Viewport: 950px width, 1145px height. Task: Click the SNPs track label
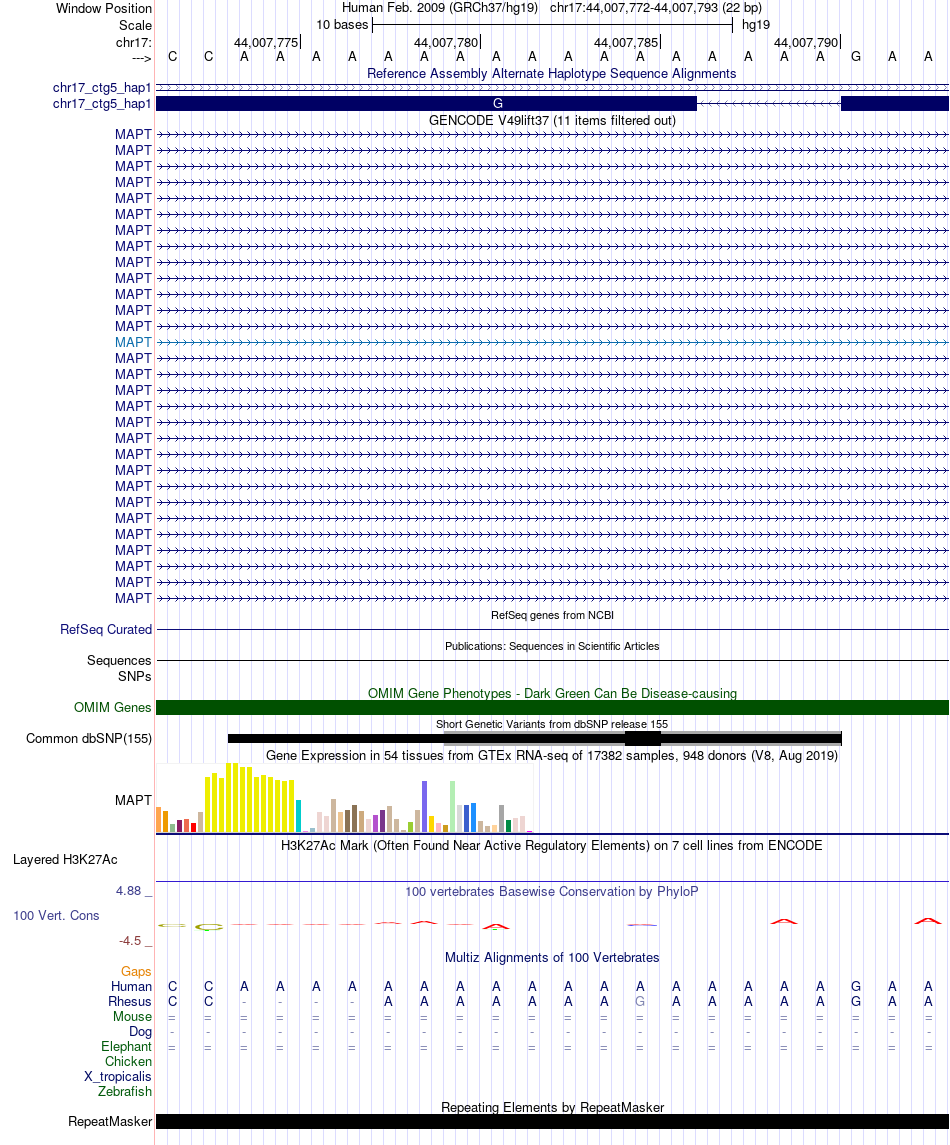[x=134, y=677]
